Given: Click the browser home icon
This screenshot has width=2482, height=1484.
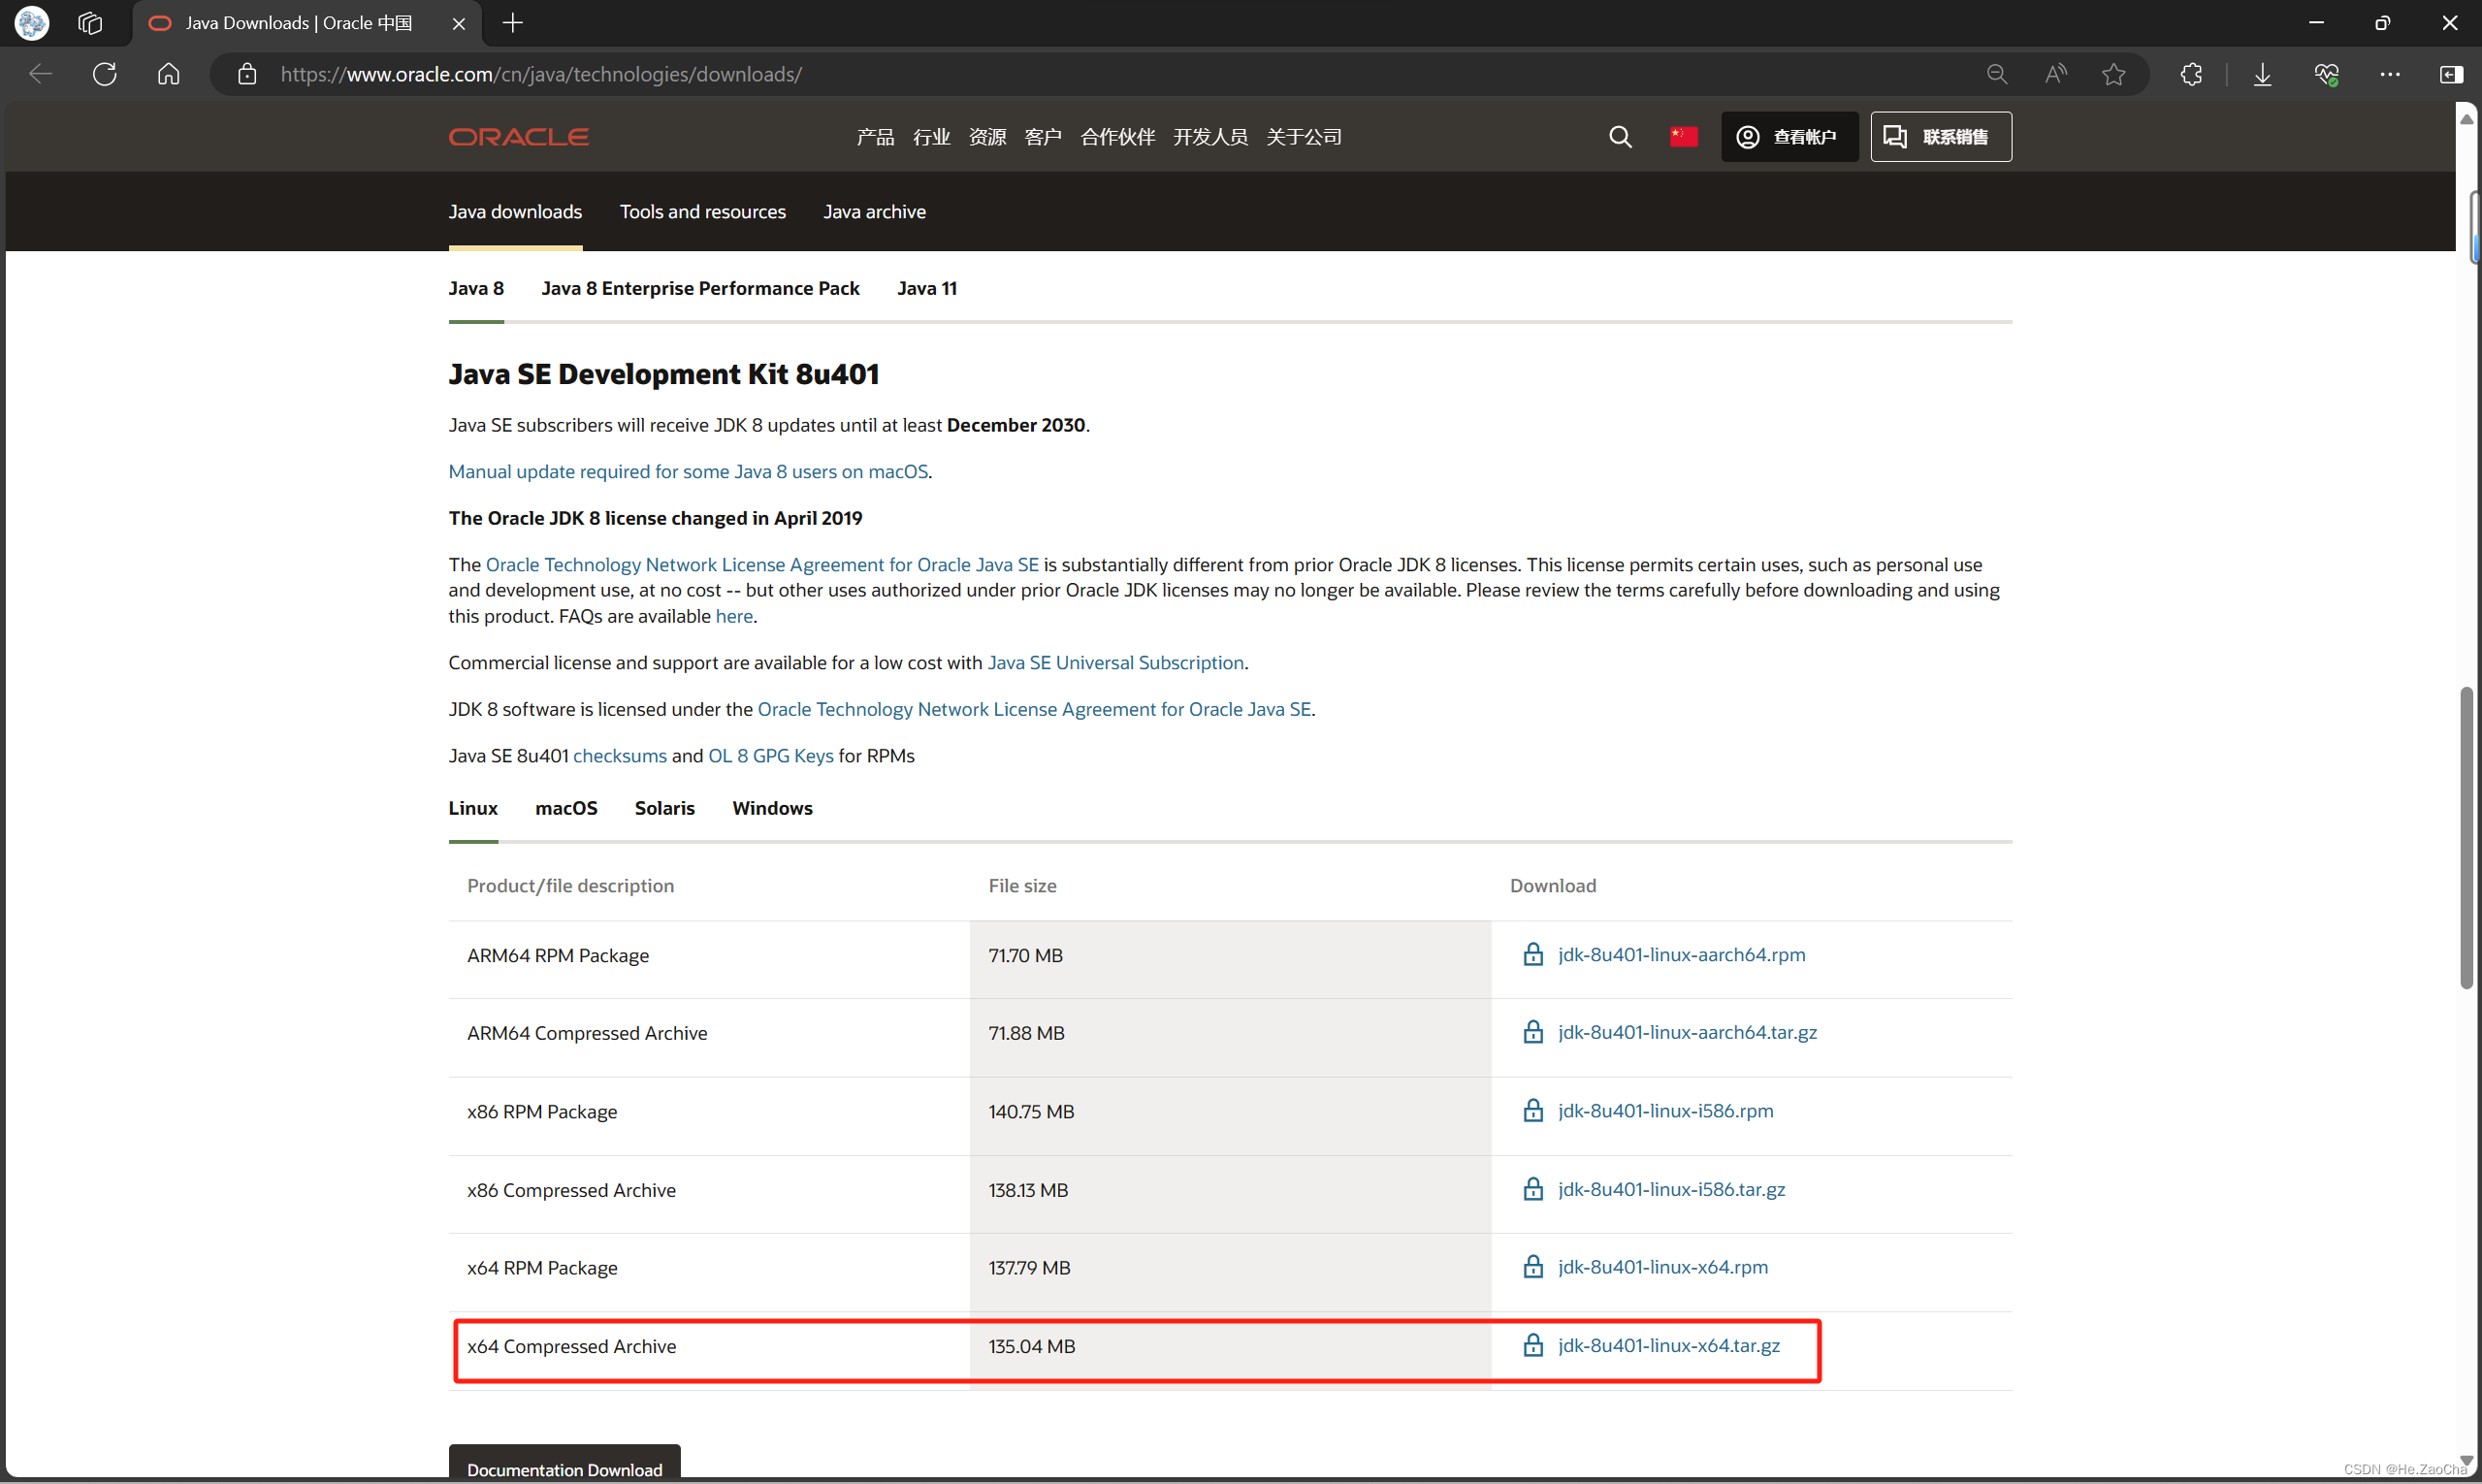Looking at the screenshot, I should pyautogui.click(x=169, y=74).
